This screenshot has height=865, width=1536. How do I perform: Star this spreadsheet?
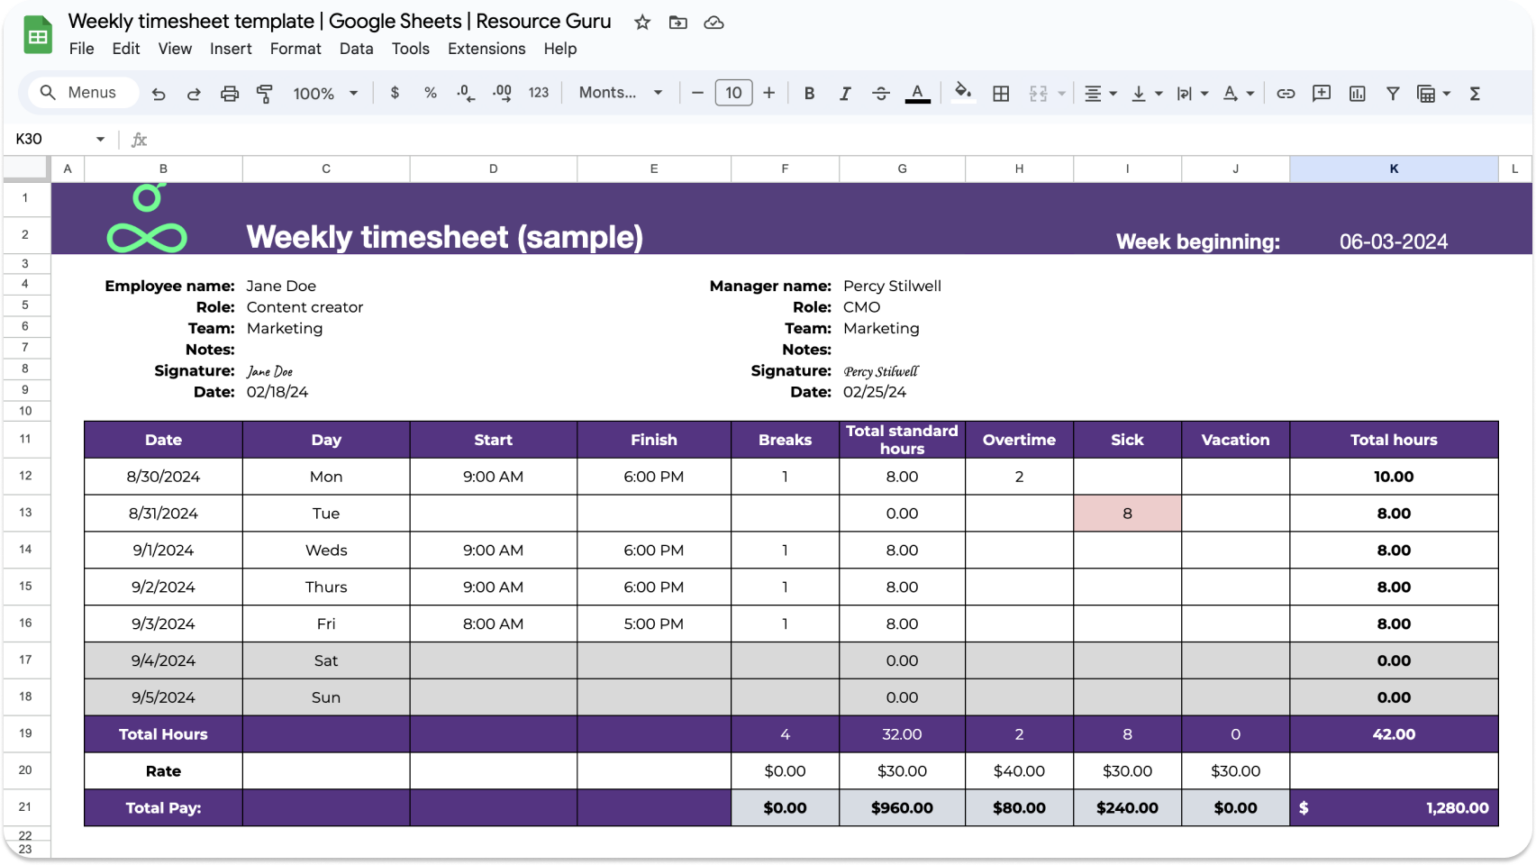point(641,22)
